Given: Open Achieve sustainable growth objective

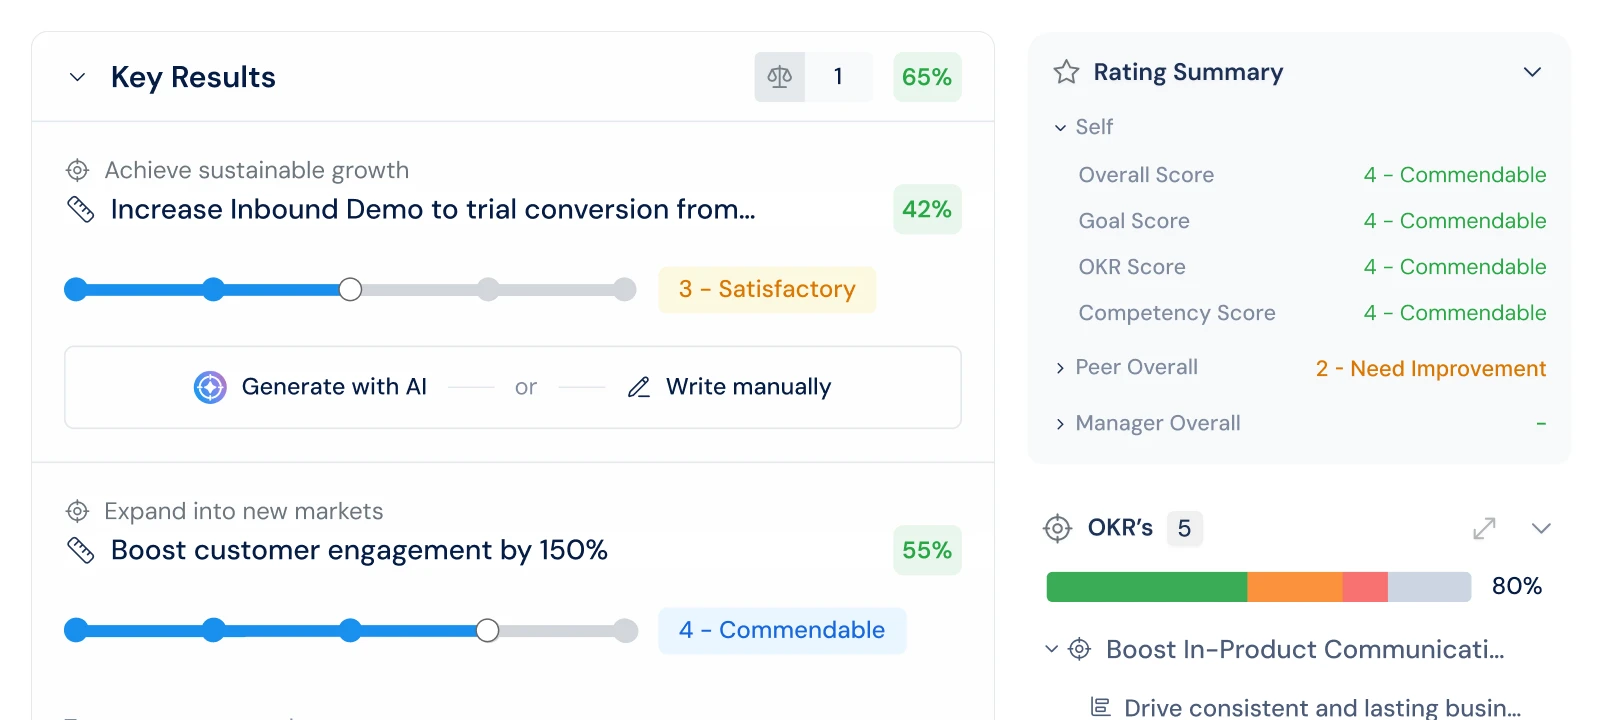Looking at the screenshot, I should point(257,170).
